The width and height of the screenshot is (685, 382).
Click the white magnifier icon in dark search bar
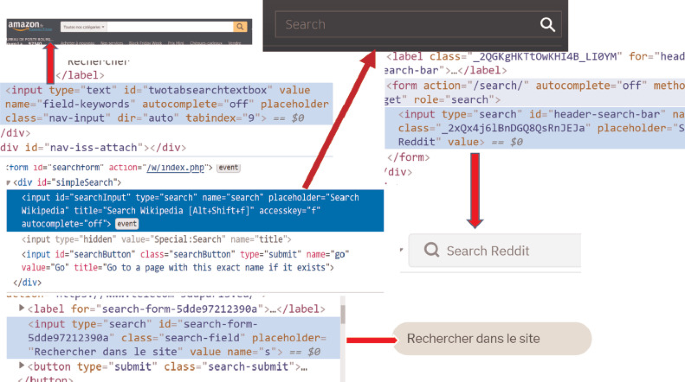pos(547,24)
